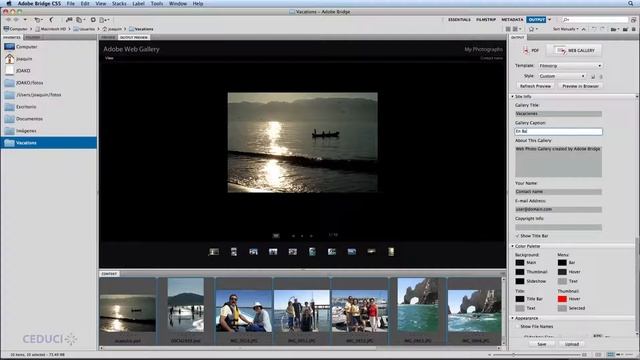Collapse the Appearance section
The width and height of the screenshot is (640, 360).
(513, 318)
